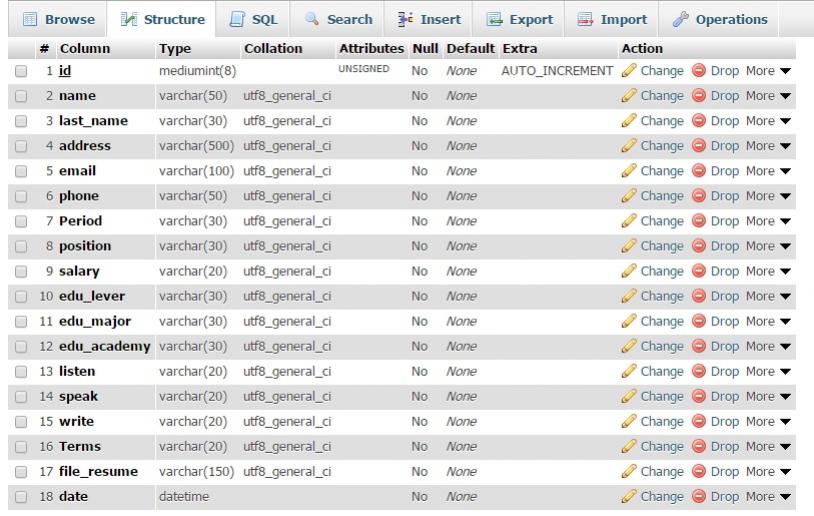Click the pencil icon on the salary row
This screenshot has width=814, height=516.
[x=629, y=271]
